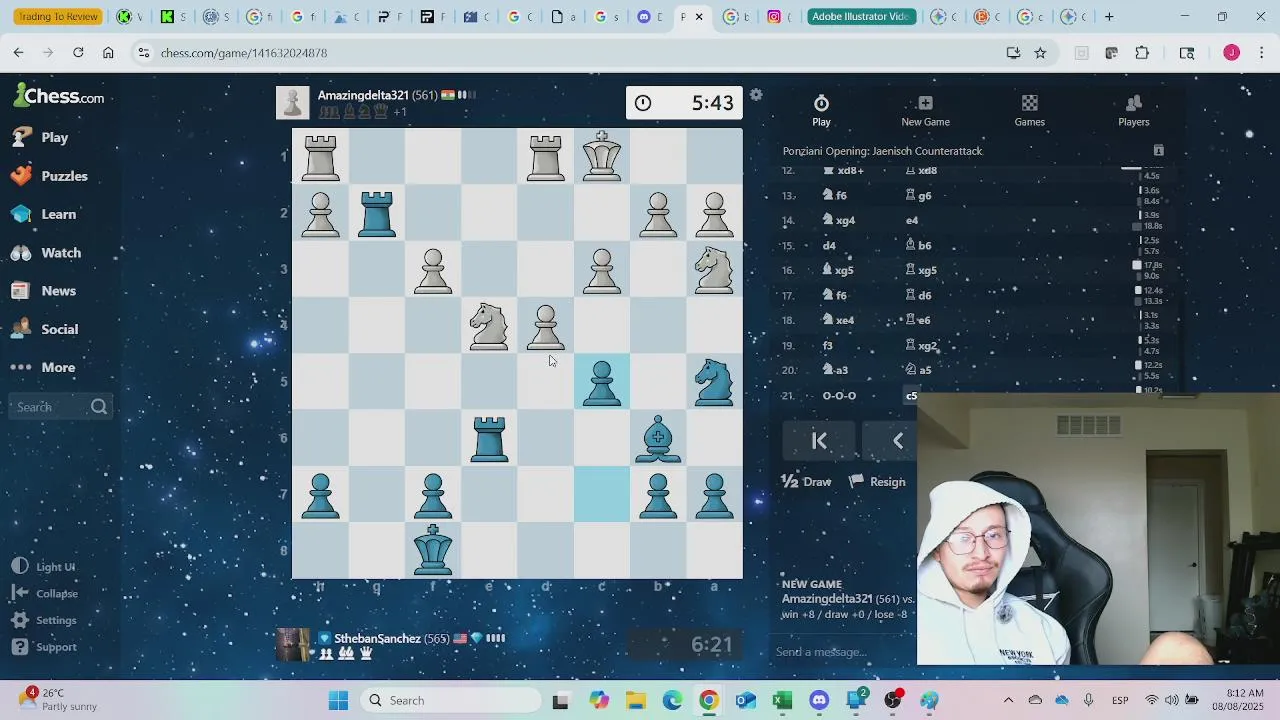Jump to the first move of the game
This screenshot has height=720, width=1280.
[x=819, y=441]
